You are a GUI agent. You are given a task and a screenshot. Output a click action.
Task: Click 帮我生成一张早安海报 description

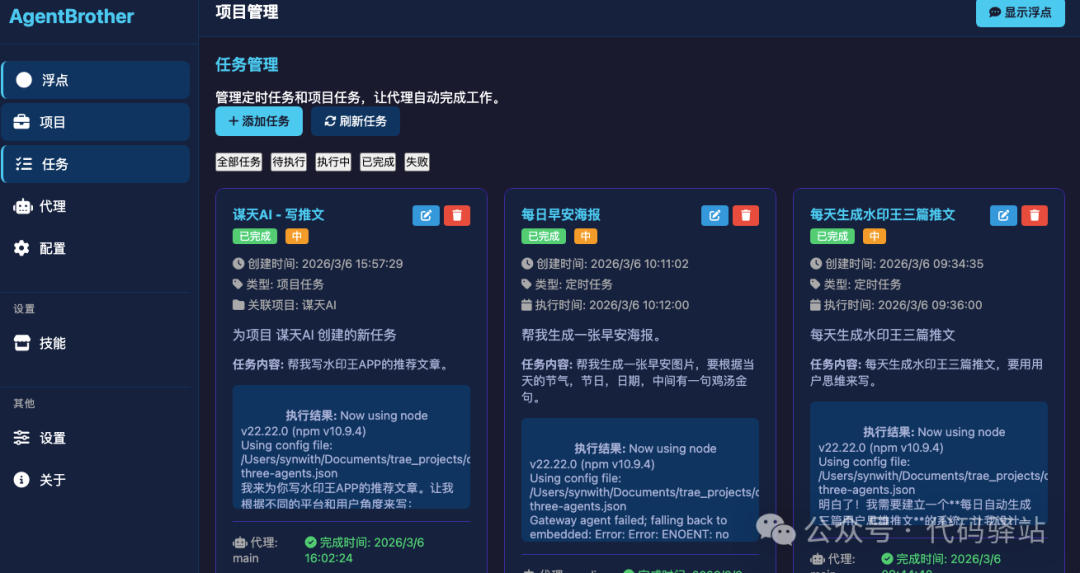tap(592, 335)
